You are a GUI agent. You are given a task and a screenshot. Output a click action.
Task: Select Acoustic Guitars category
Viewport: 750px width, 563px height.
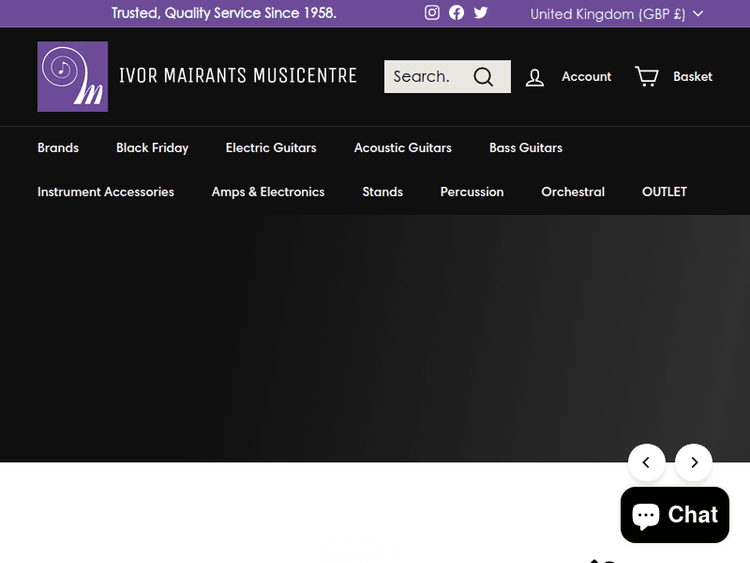(x=402, y=148)
